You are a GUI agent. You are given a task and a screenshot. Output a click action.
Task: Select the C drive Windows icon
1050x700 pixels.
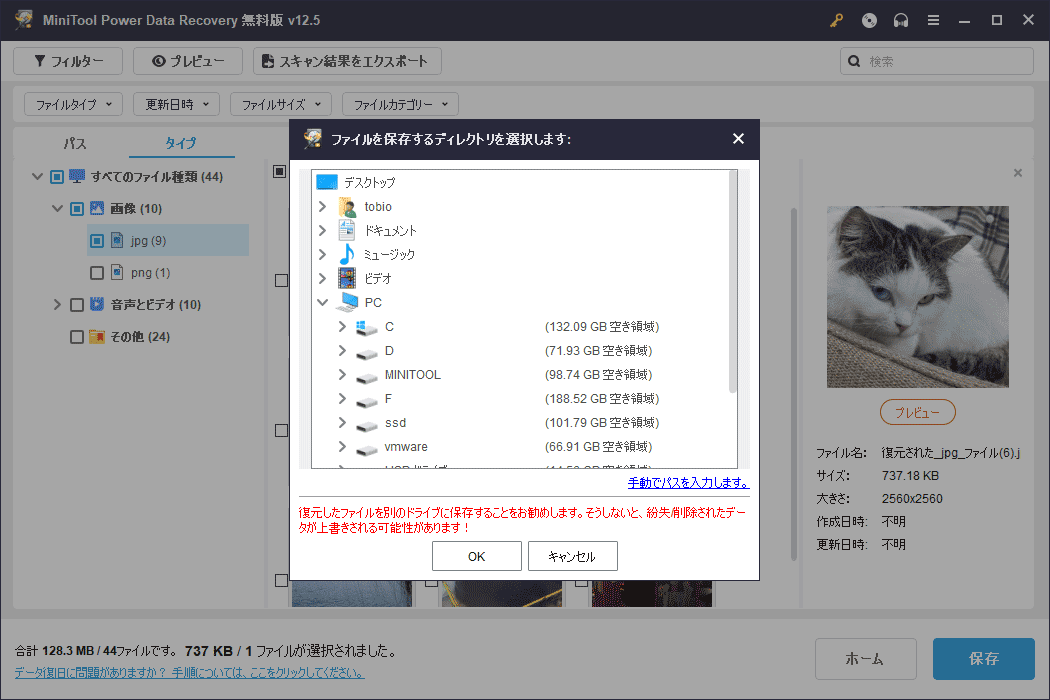pyautogui.click(x=367, y=328)
